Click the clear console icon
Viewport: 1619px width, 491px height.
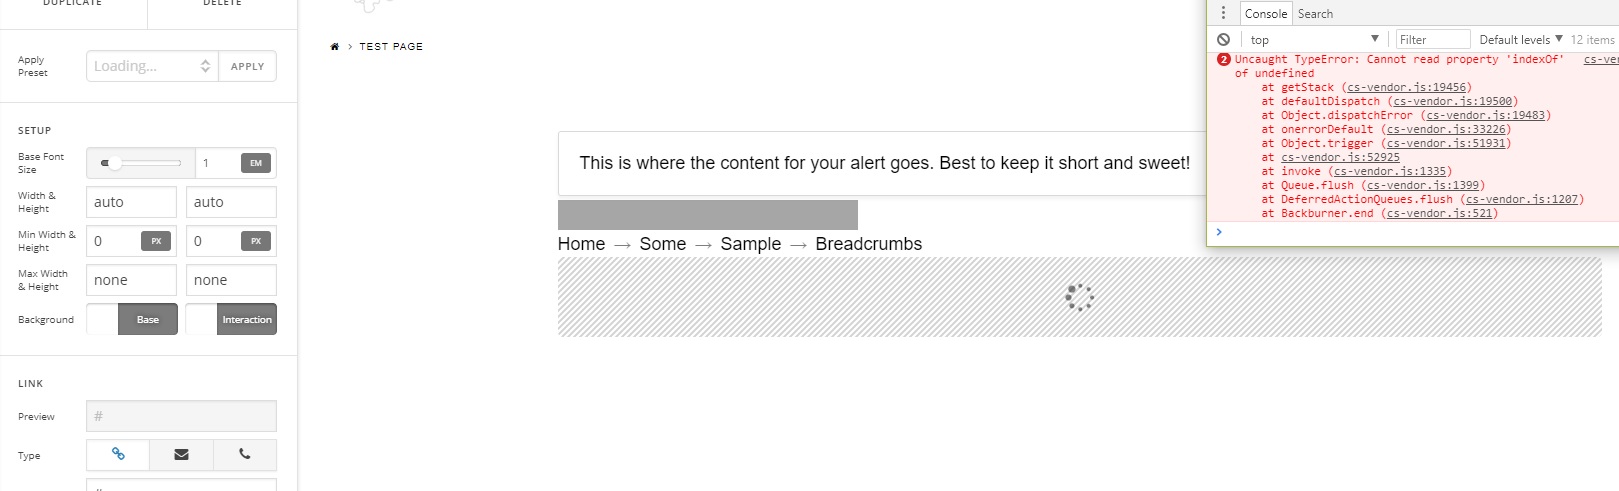(x=1223, y=39)
